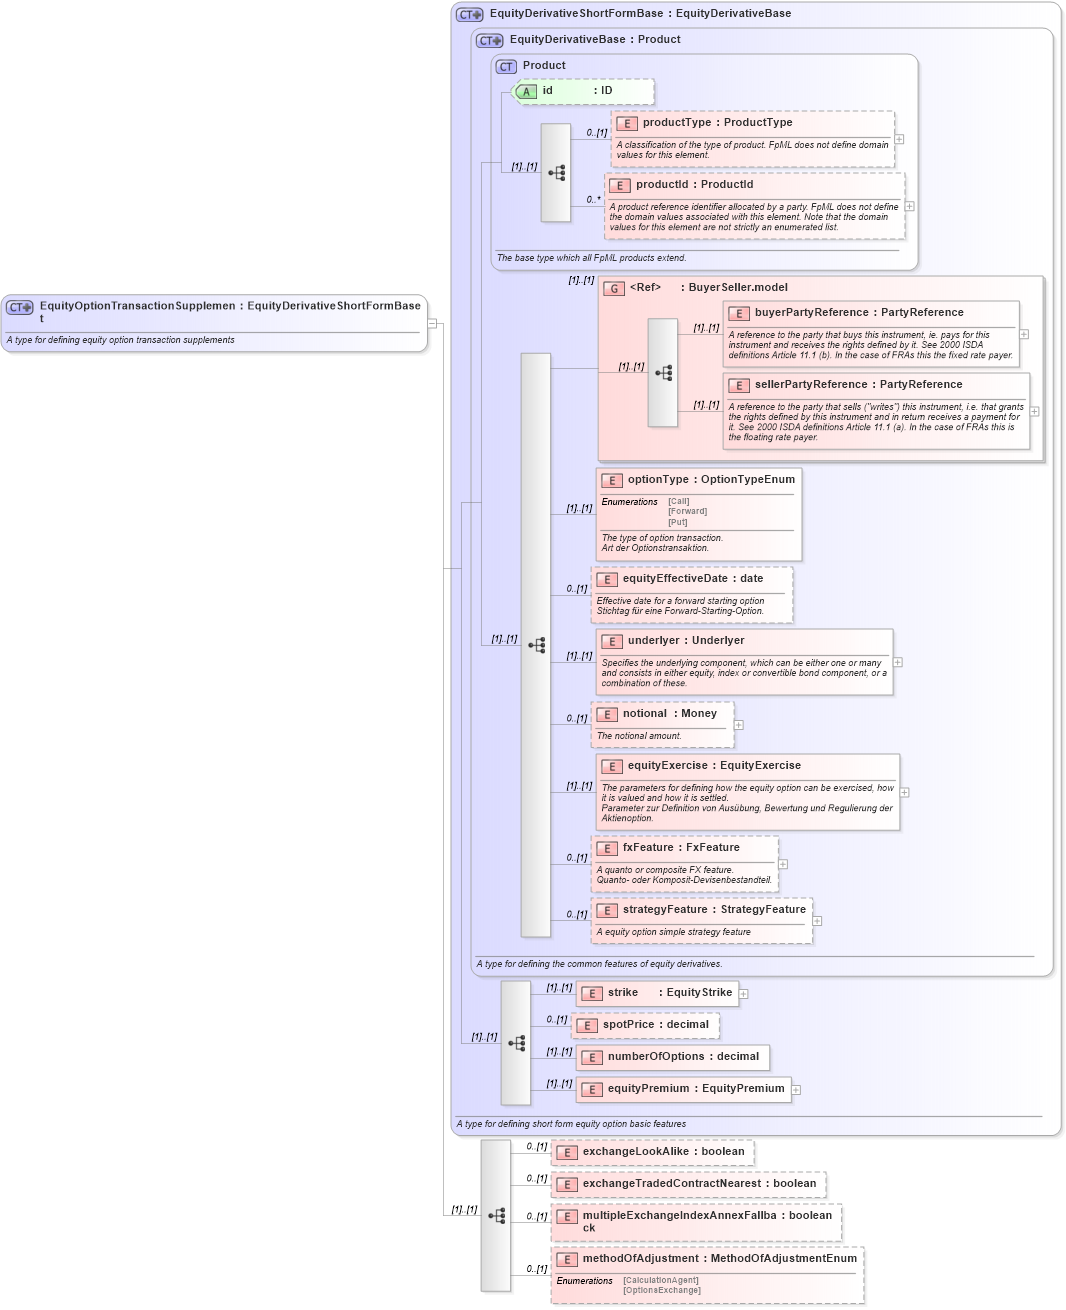
Task: Expand the underlyer element
Action: click(x=898, y=662)
